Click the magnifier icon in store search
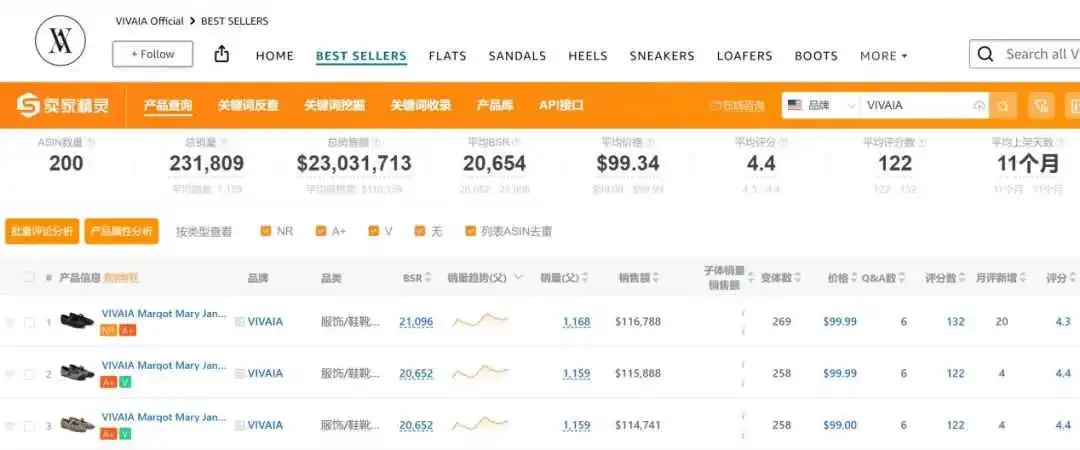 pyautogui.click(x=986, y=54)
